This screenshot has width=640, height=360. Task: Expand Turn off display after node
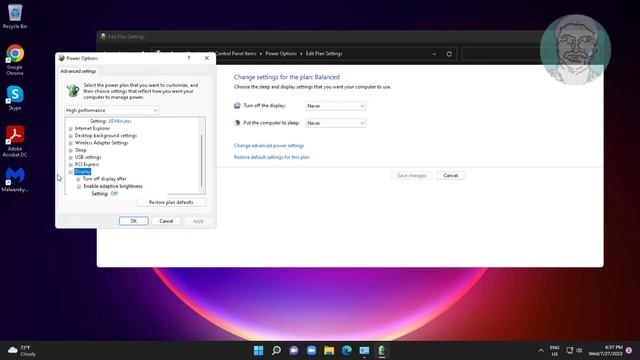coord(78,179)
